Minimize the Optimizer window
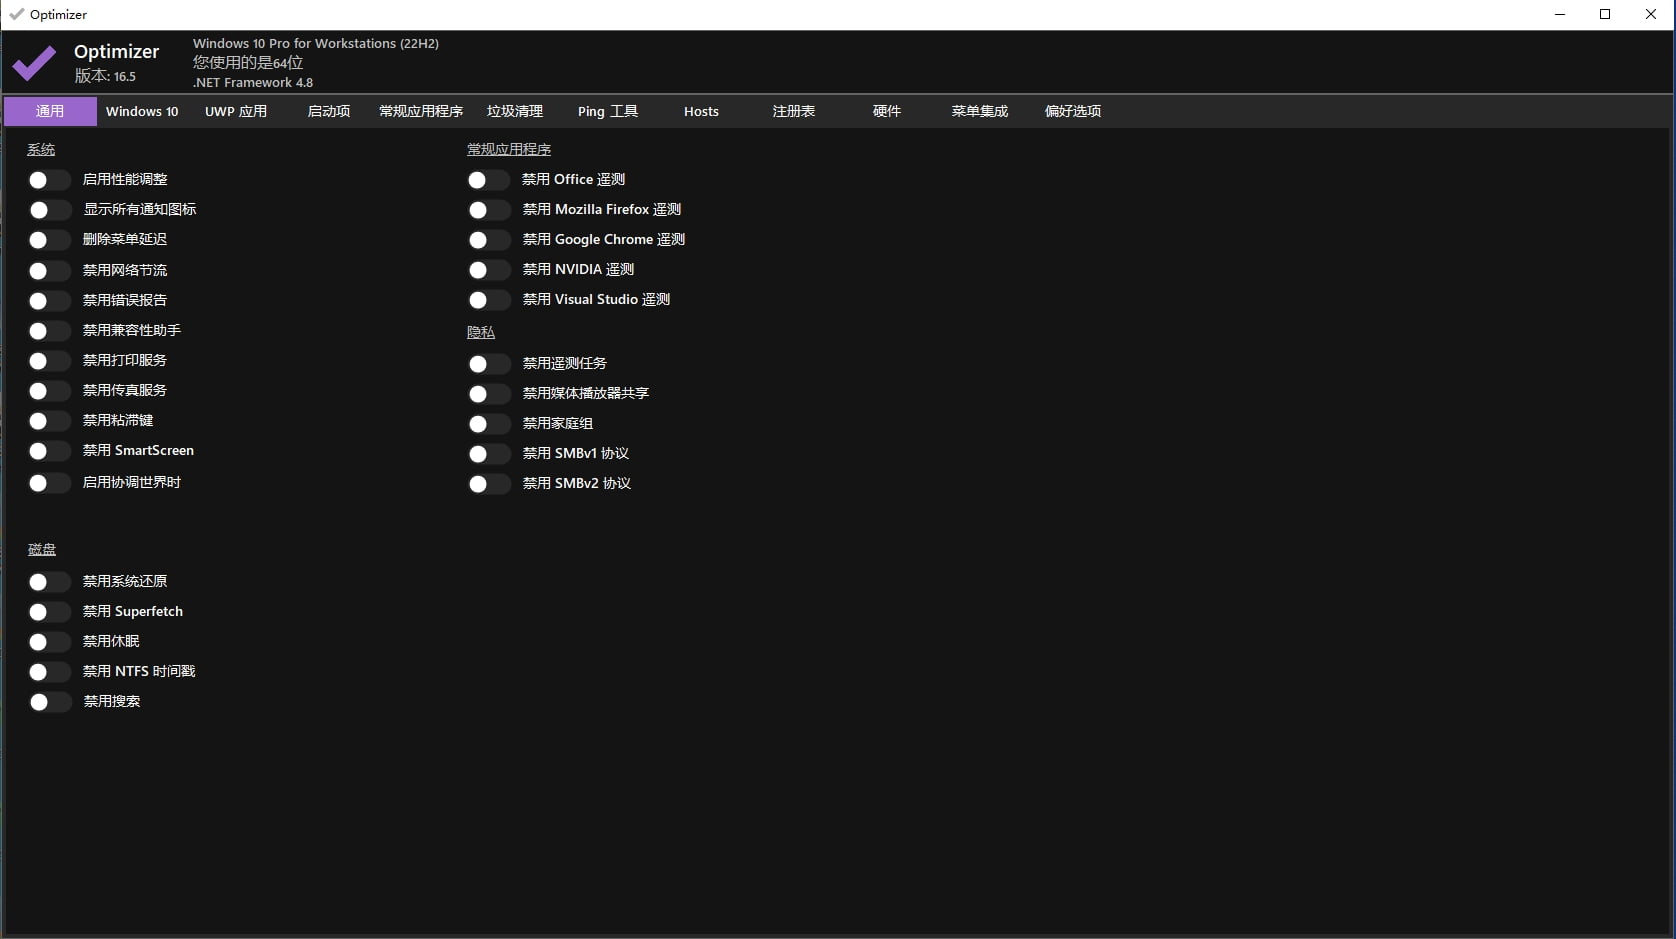This screenshot has height=939, width=1676. pyautogui.click(x=1560, y=14)
